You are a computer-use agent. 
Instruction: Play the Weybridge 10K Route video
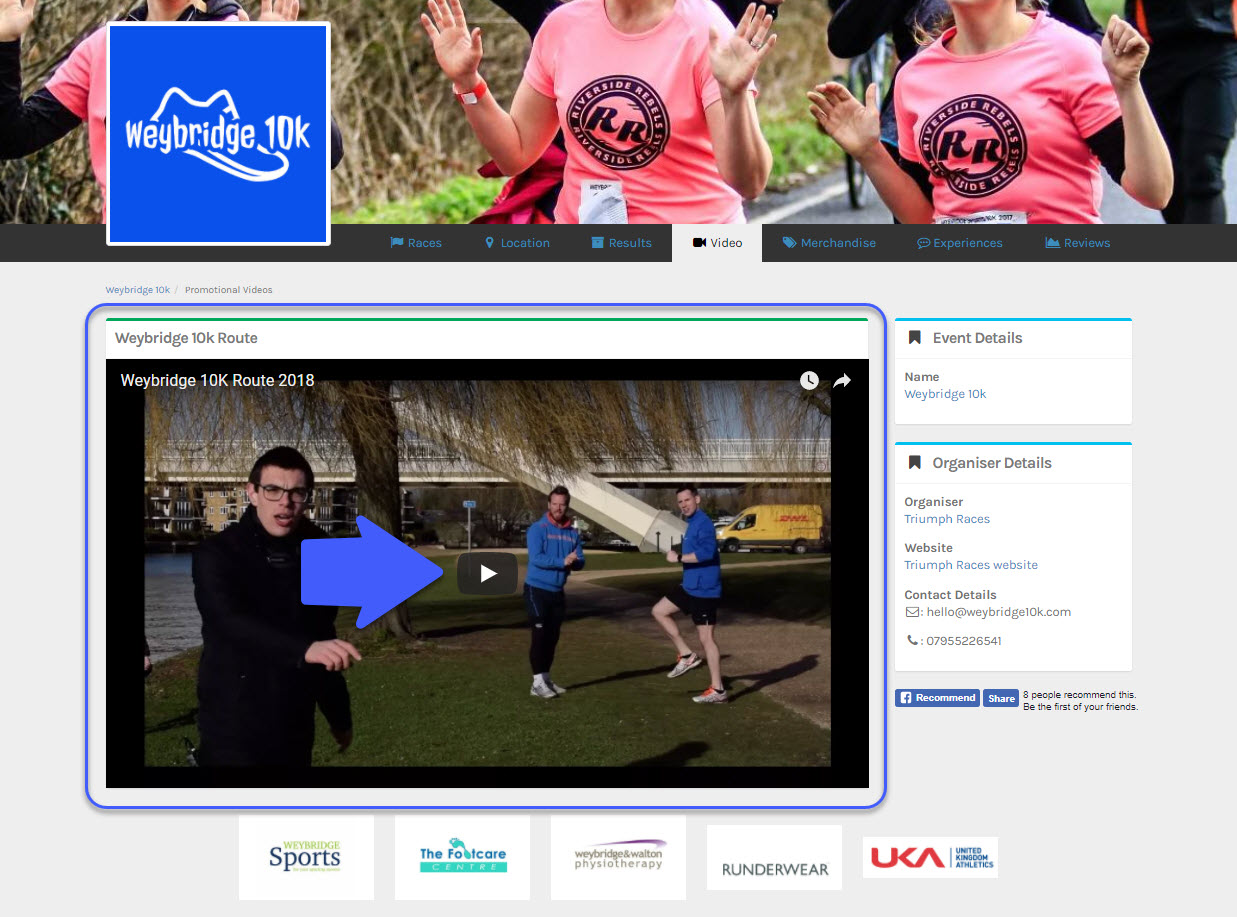pyautogui.click(x=487, y=573)
